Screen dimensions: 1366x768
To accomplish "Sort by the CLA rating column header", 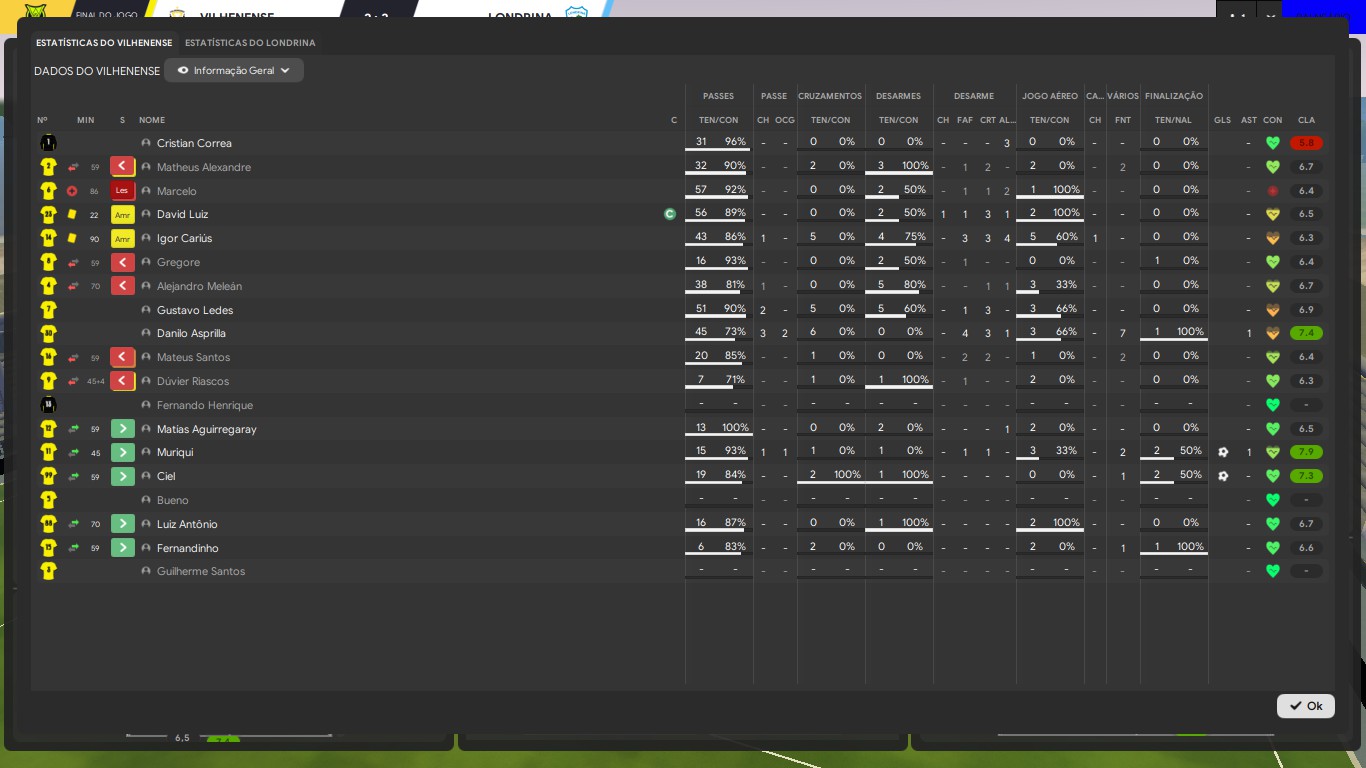I will 1306,120.
